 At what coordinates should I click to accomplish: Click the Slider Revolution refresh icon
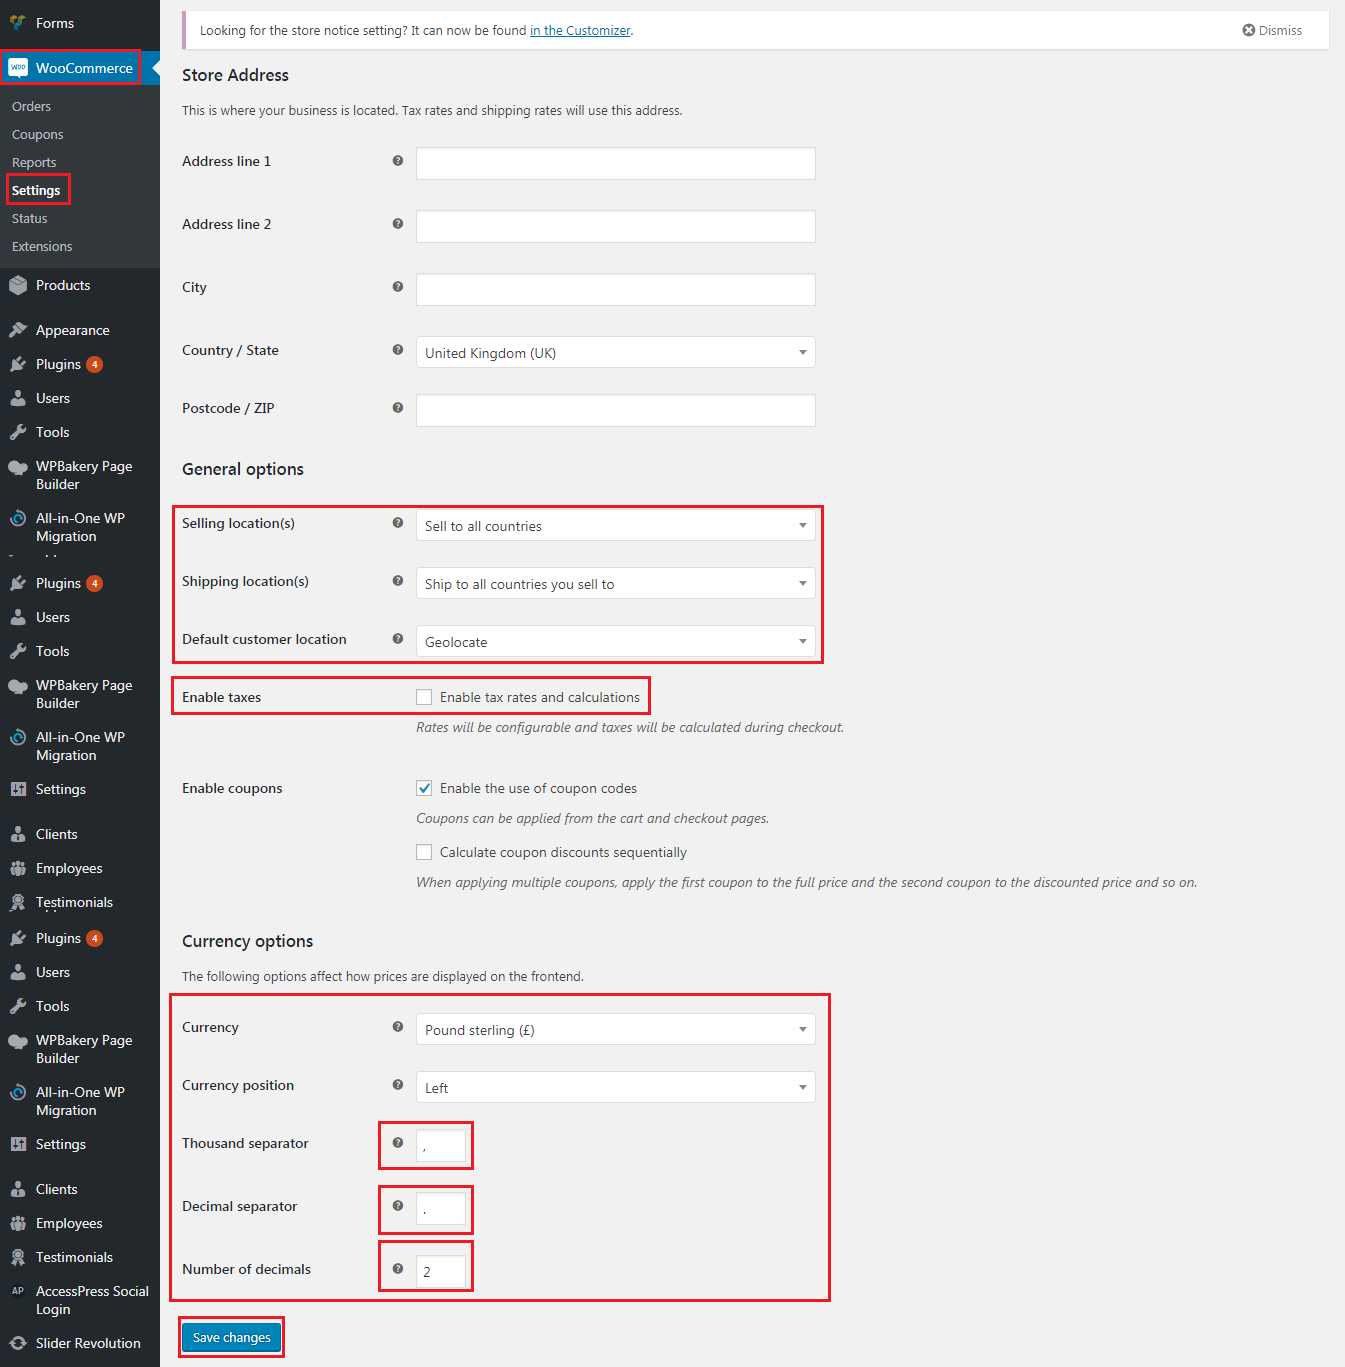[x=18, y=1343]
